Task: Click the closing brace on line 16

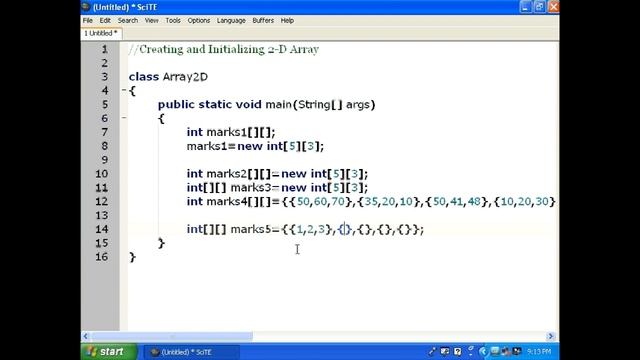Action: (x=132, y=257)
